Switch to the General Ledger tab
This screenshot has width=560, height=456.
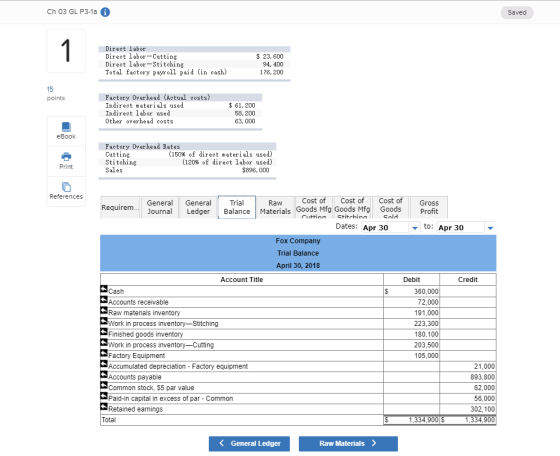(x=198, y=207)
